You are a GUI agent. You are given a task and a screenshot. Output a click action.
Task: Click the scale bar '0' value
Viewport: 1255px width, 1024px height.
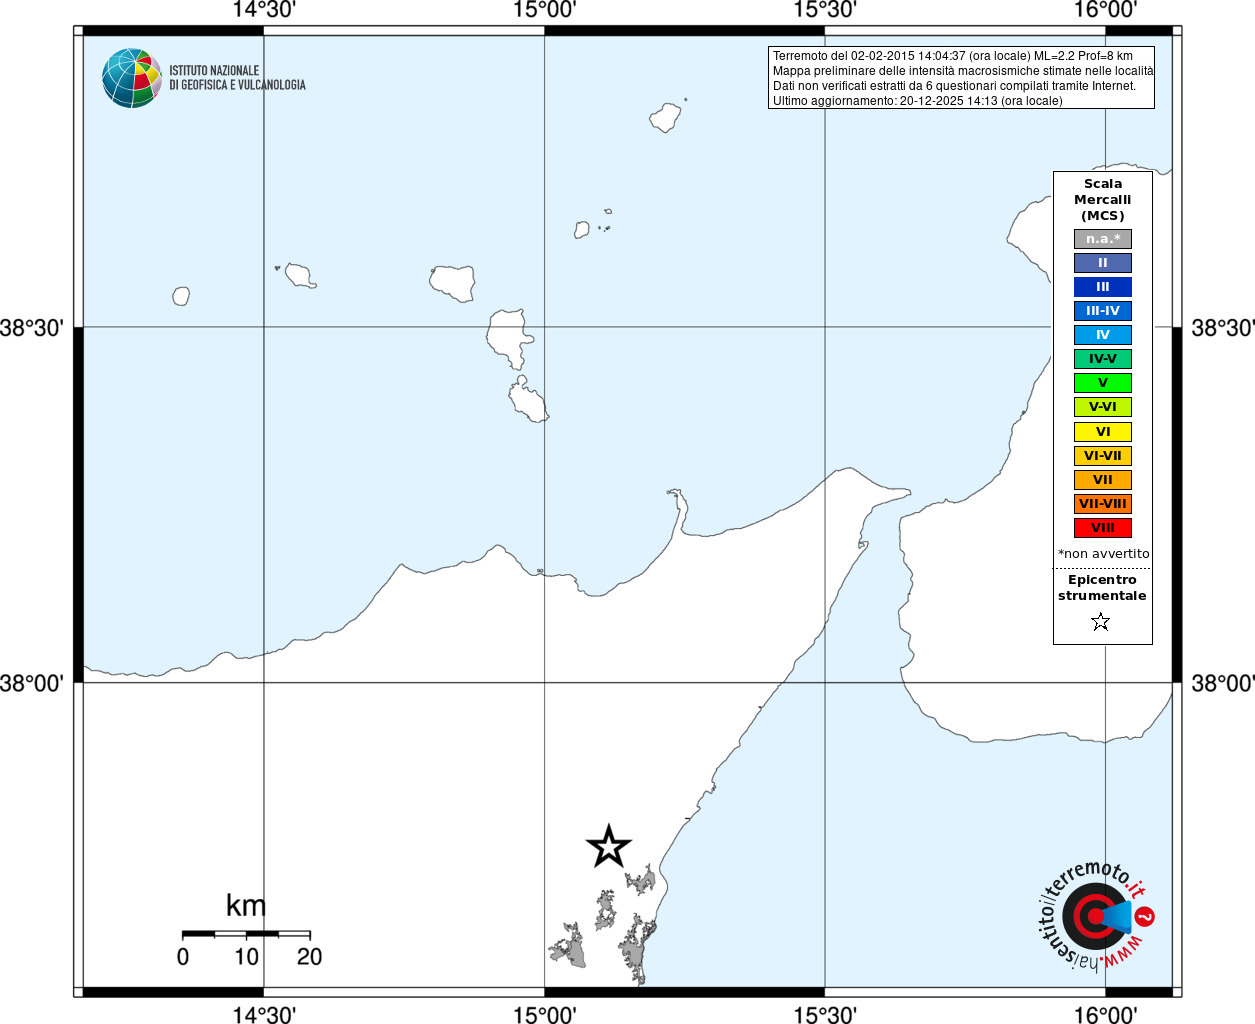(x=183, y=957)
